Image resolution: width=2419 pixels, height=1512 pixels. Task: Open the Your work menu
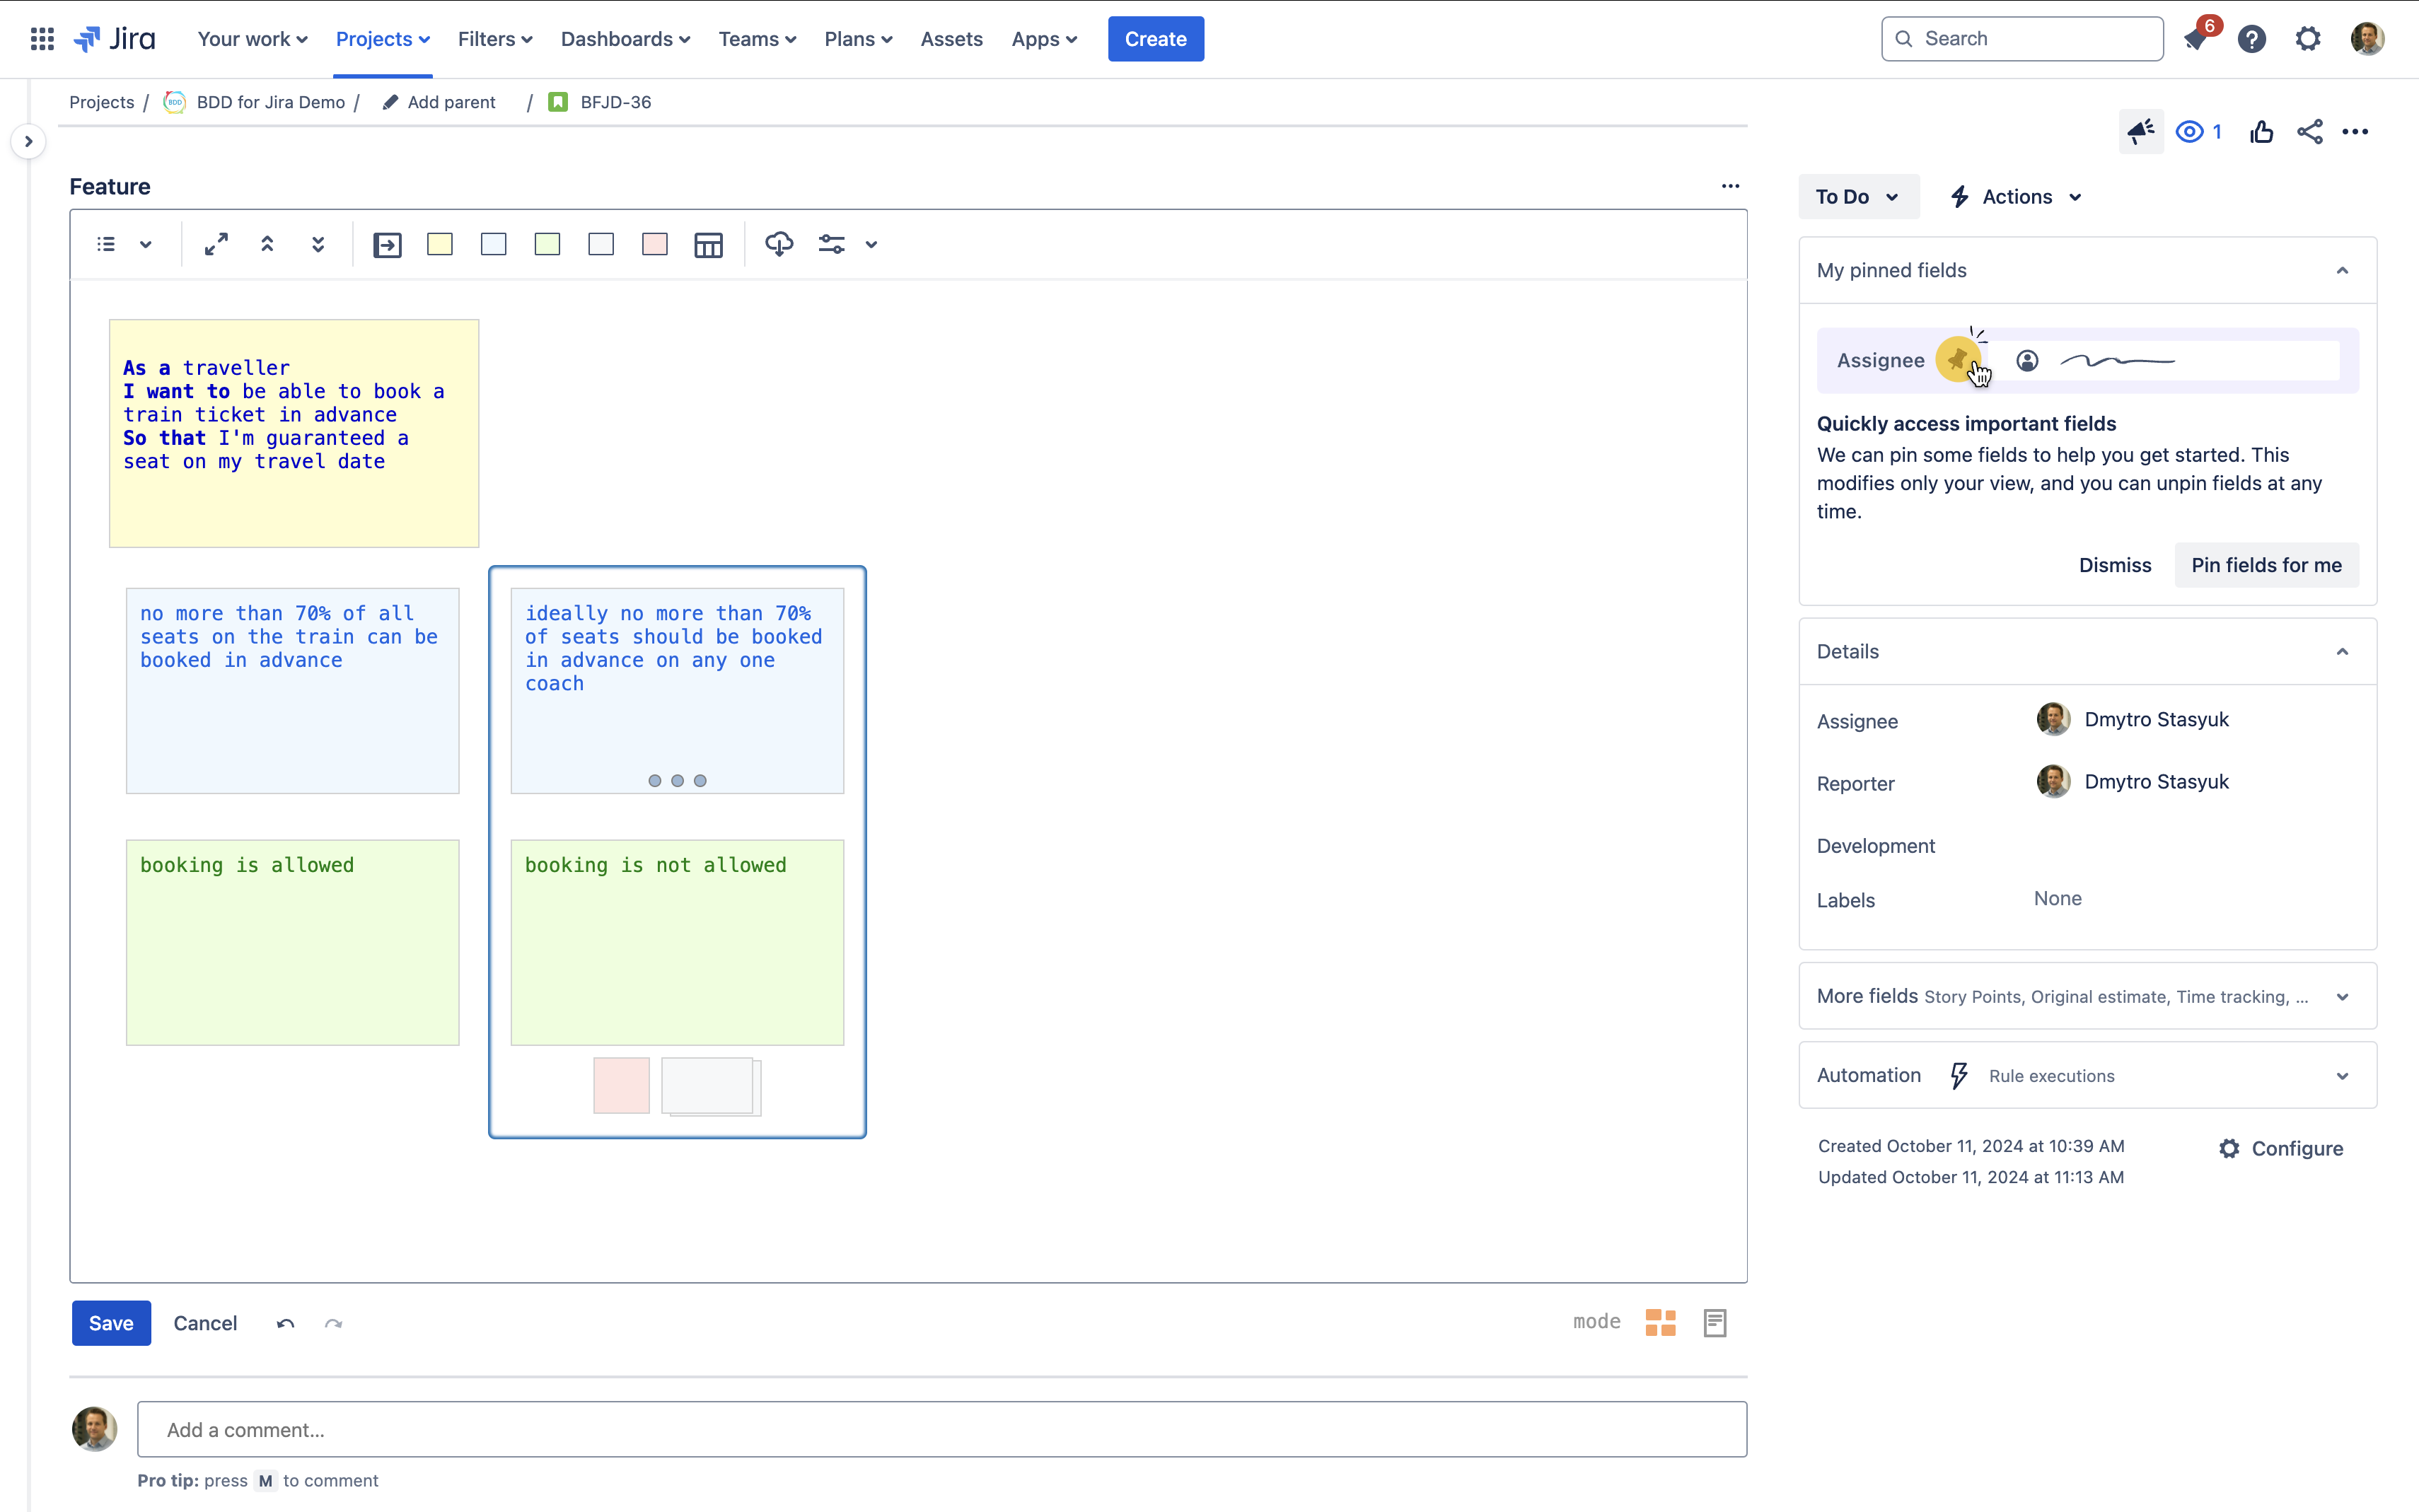252,39
